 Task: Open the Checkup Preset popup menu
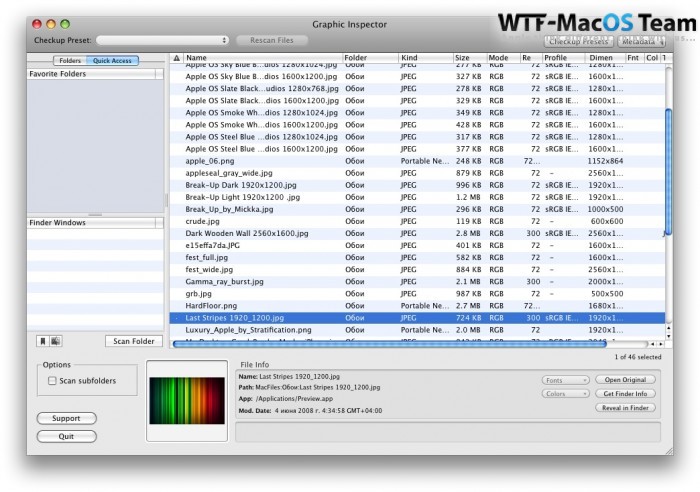click(162, 40)
